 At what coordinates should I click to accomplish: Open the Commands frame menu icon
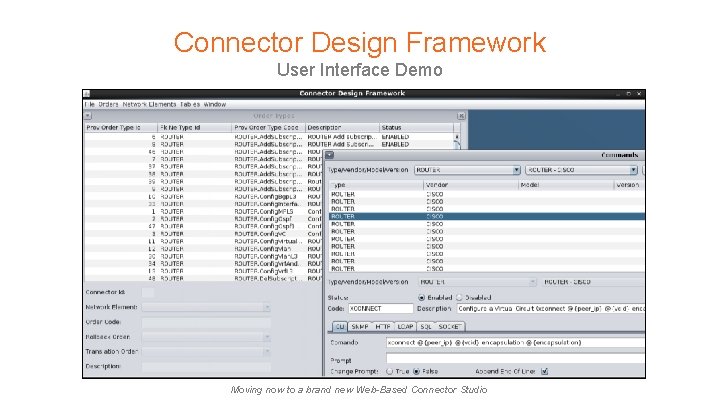click(x=329, y=155)
